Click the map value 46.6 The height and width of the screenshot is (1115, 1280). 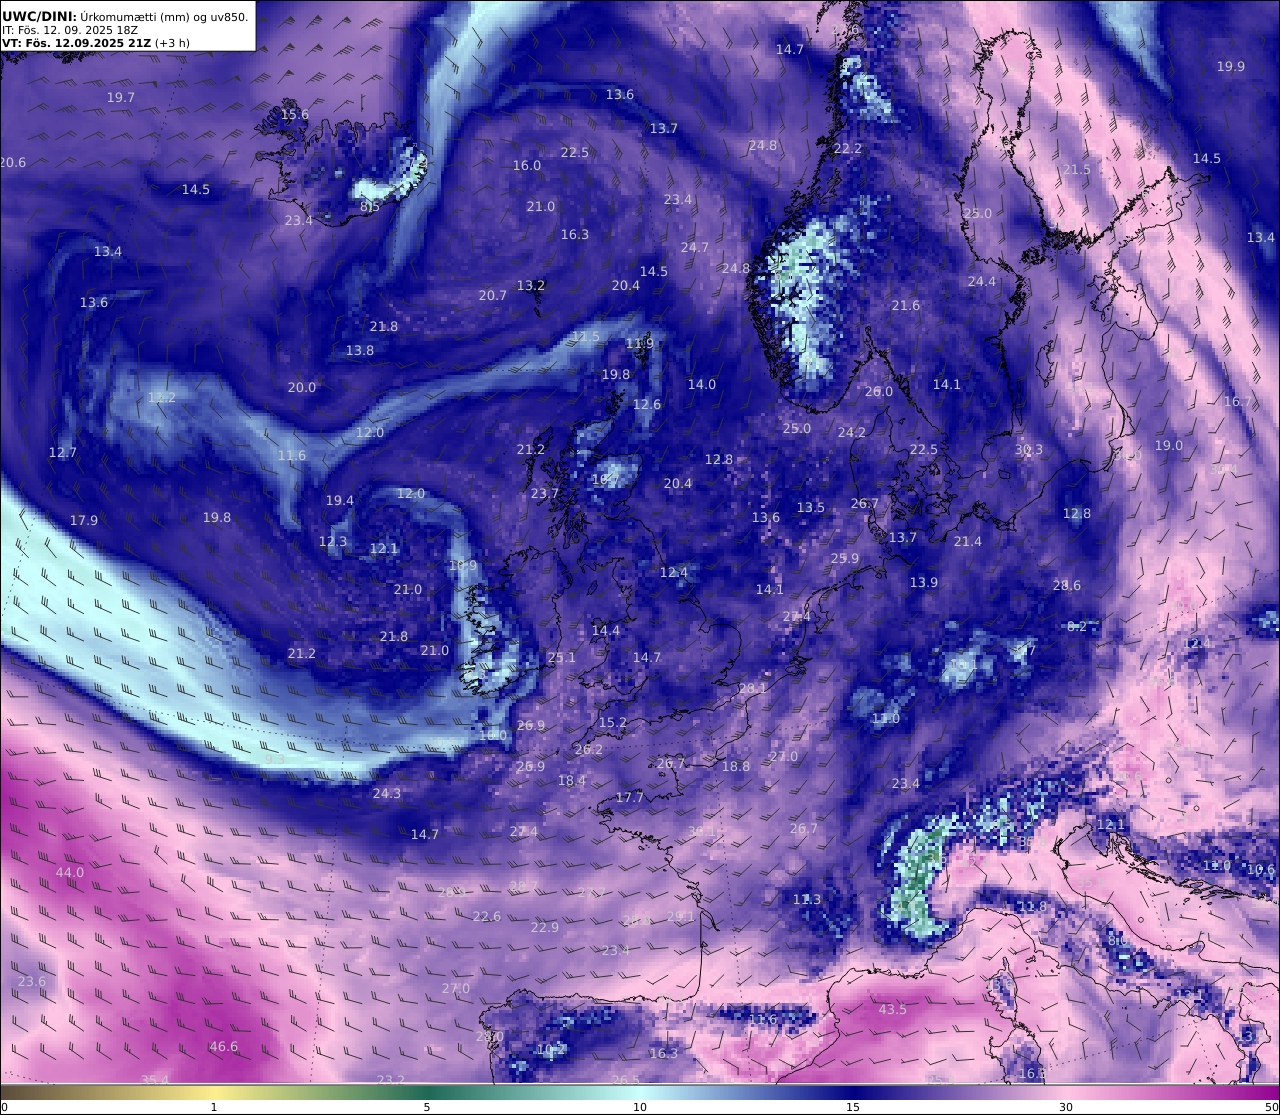[224, 1047]
